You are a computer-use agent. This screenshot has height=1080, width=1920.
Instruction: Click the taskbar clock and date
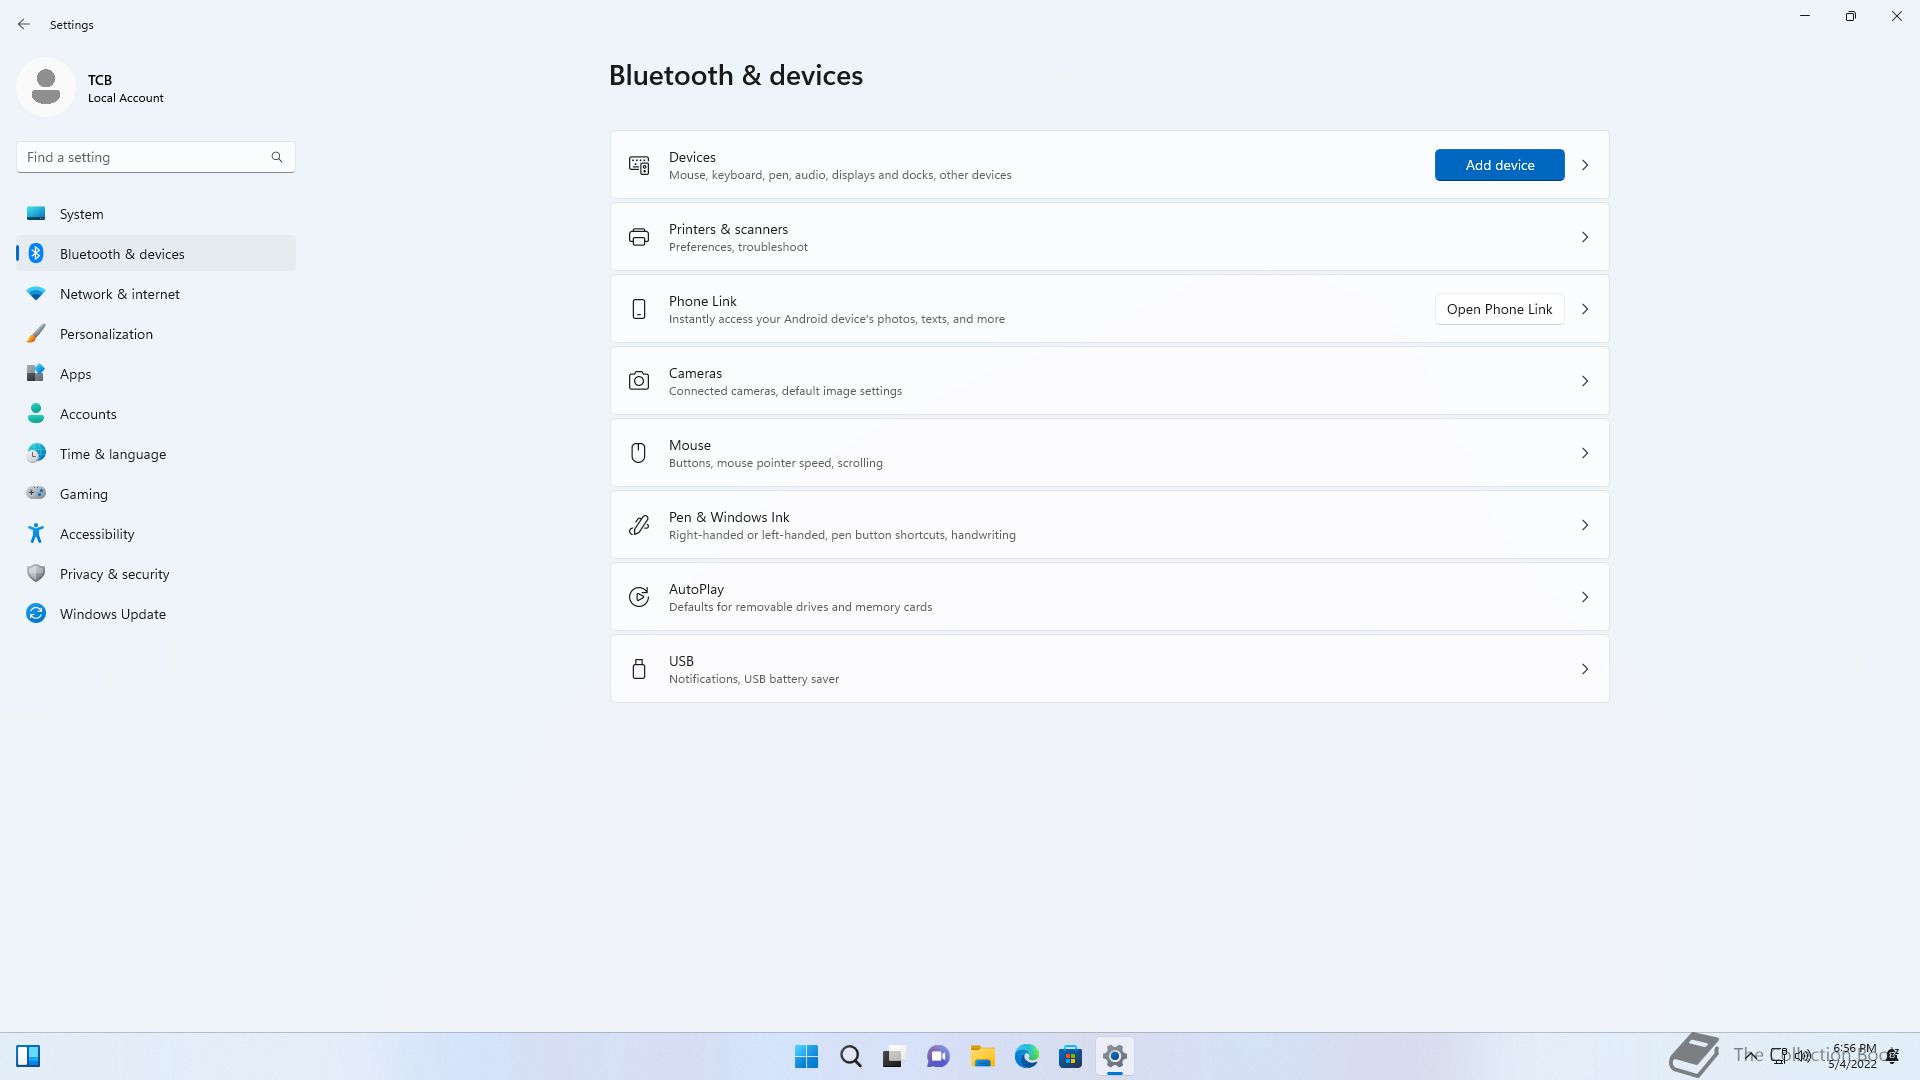click(1853, 1056)
